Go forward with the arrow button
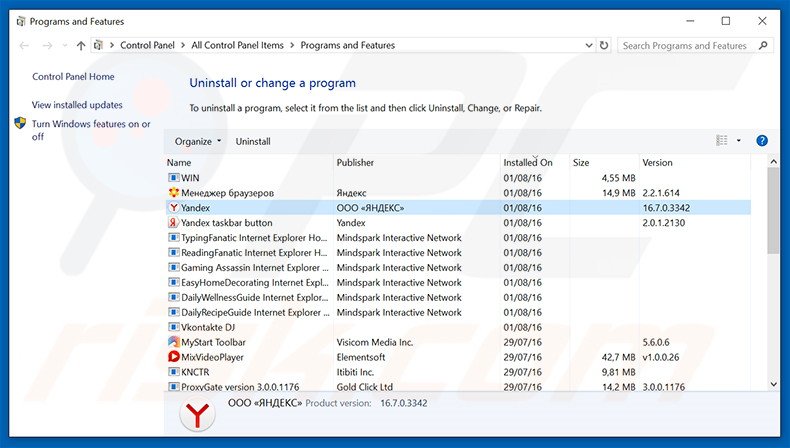 coord(47,45)
